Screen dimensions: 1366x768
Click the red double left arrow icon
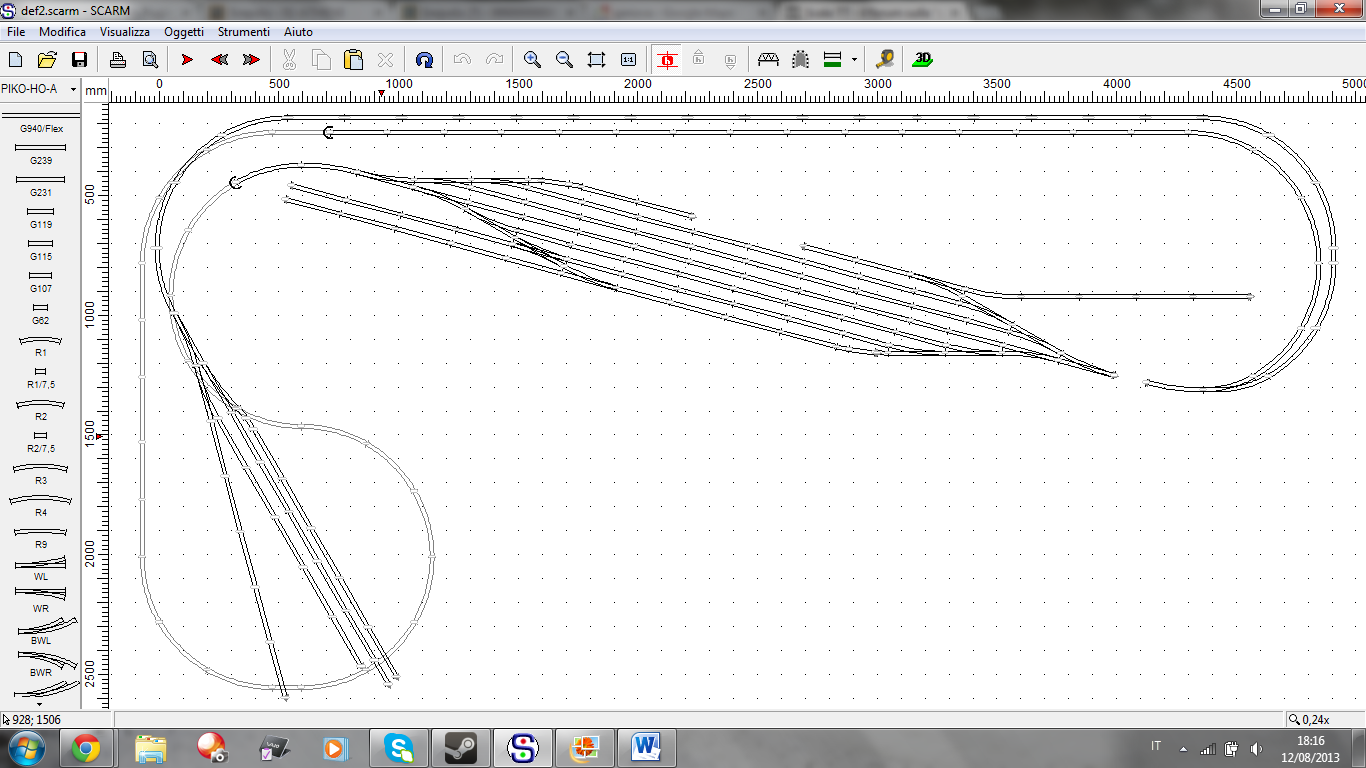219,60
